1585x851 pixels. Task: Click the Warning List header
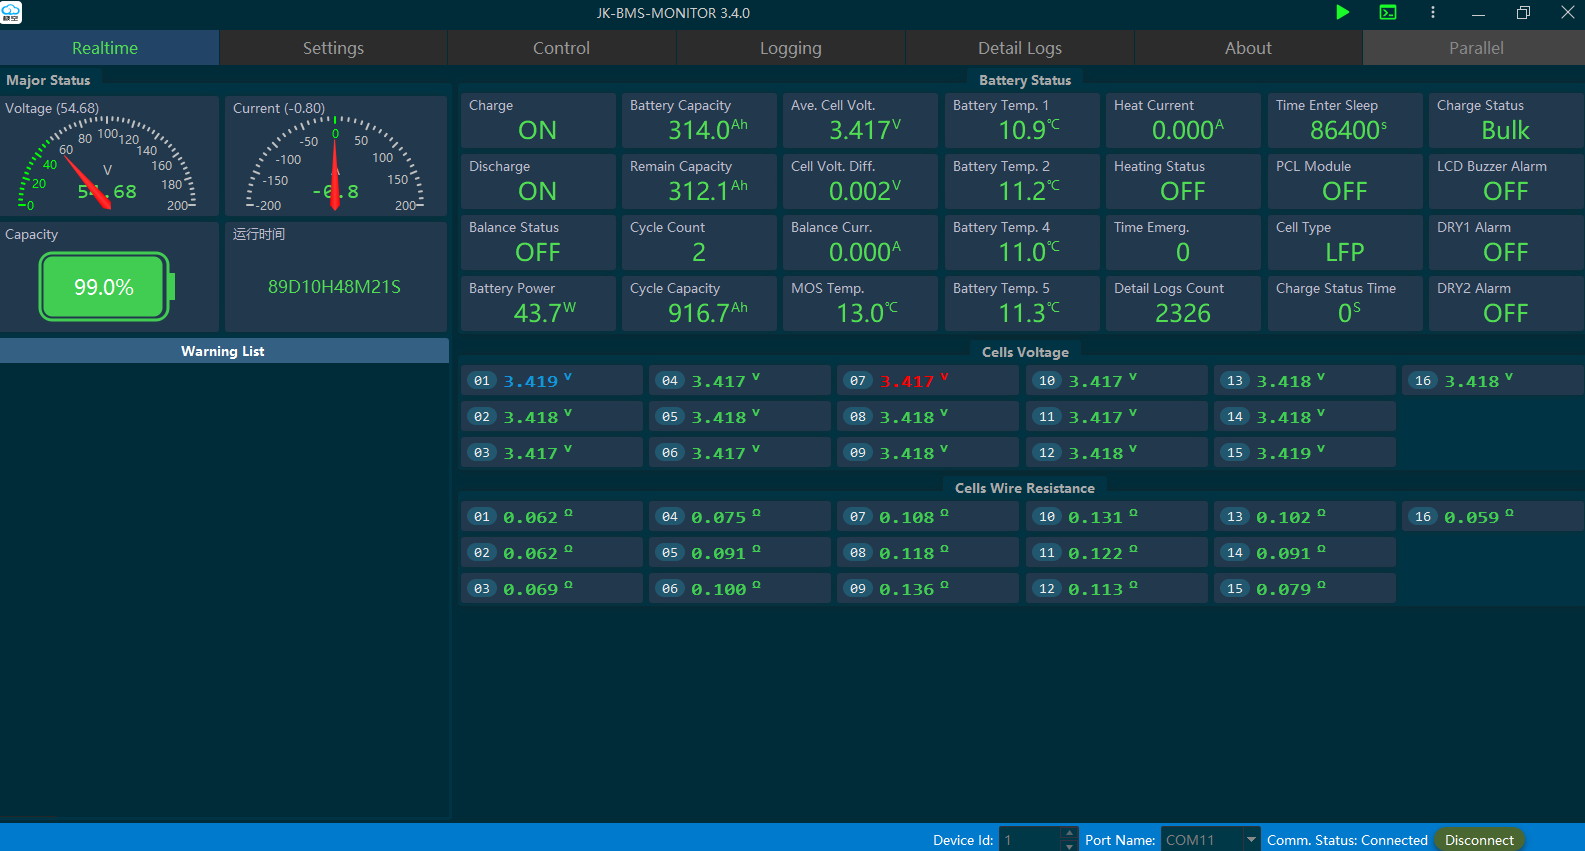[223, 351]
